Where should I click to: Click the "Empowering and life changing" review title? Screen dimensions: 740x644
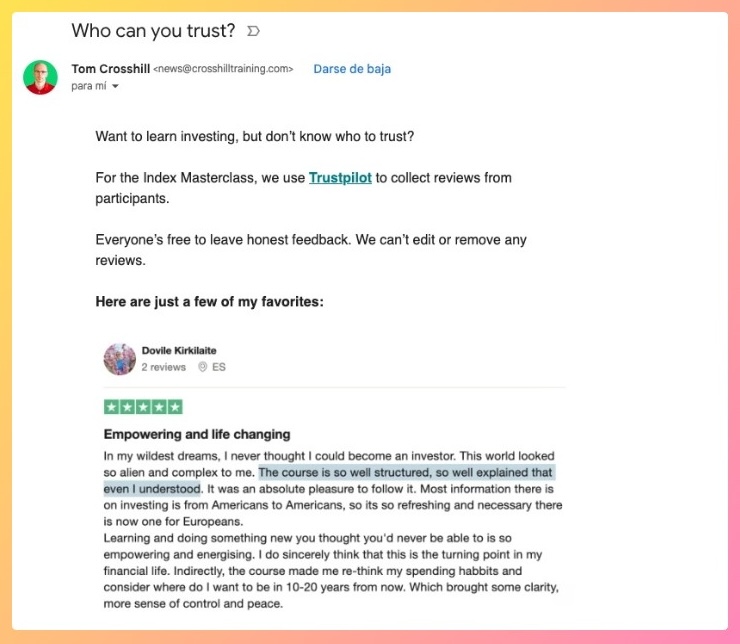tap(197, 434)
